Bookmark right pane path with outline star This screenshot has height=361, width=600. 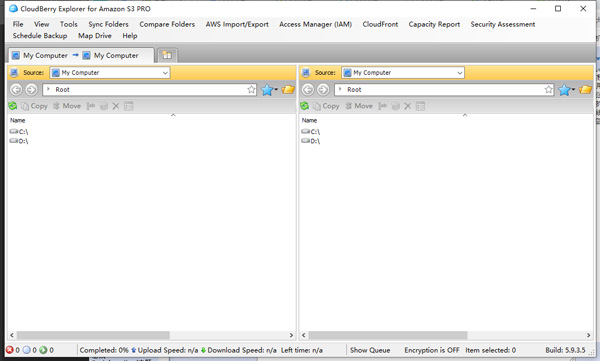point(549,90)
